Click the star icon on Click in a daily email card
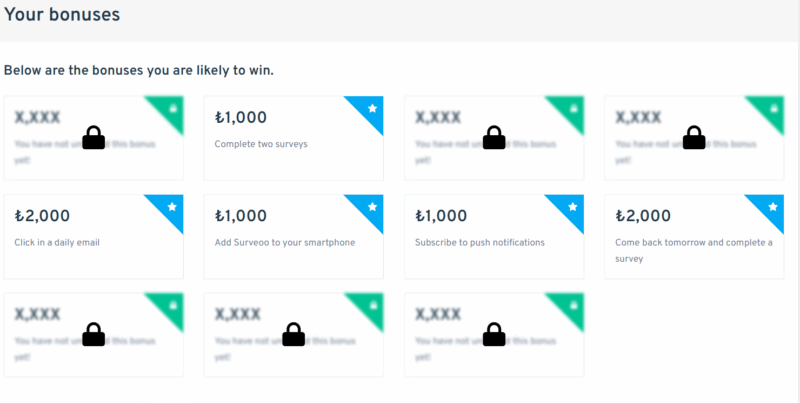This screenshot has height=404, width=800. 172,207
